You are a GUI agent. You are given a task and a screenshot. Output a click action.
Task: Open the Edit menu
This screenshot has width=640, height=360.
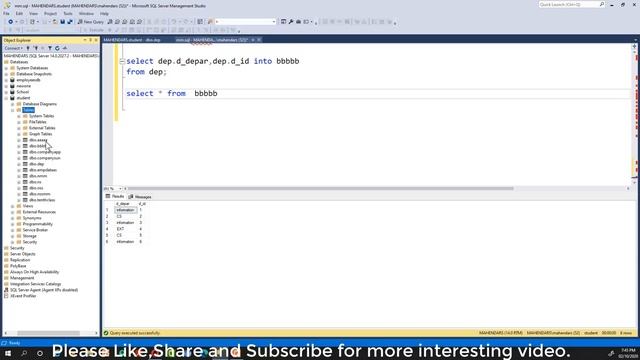[19, 13]
